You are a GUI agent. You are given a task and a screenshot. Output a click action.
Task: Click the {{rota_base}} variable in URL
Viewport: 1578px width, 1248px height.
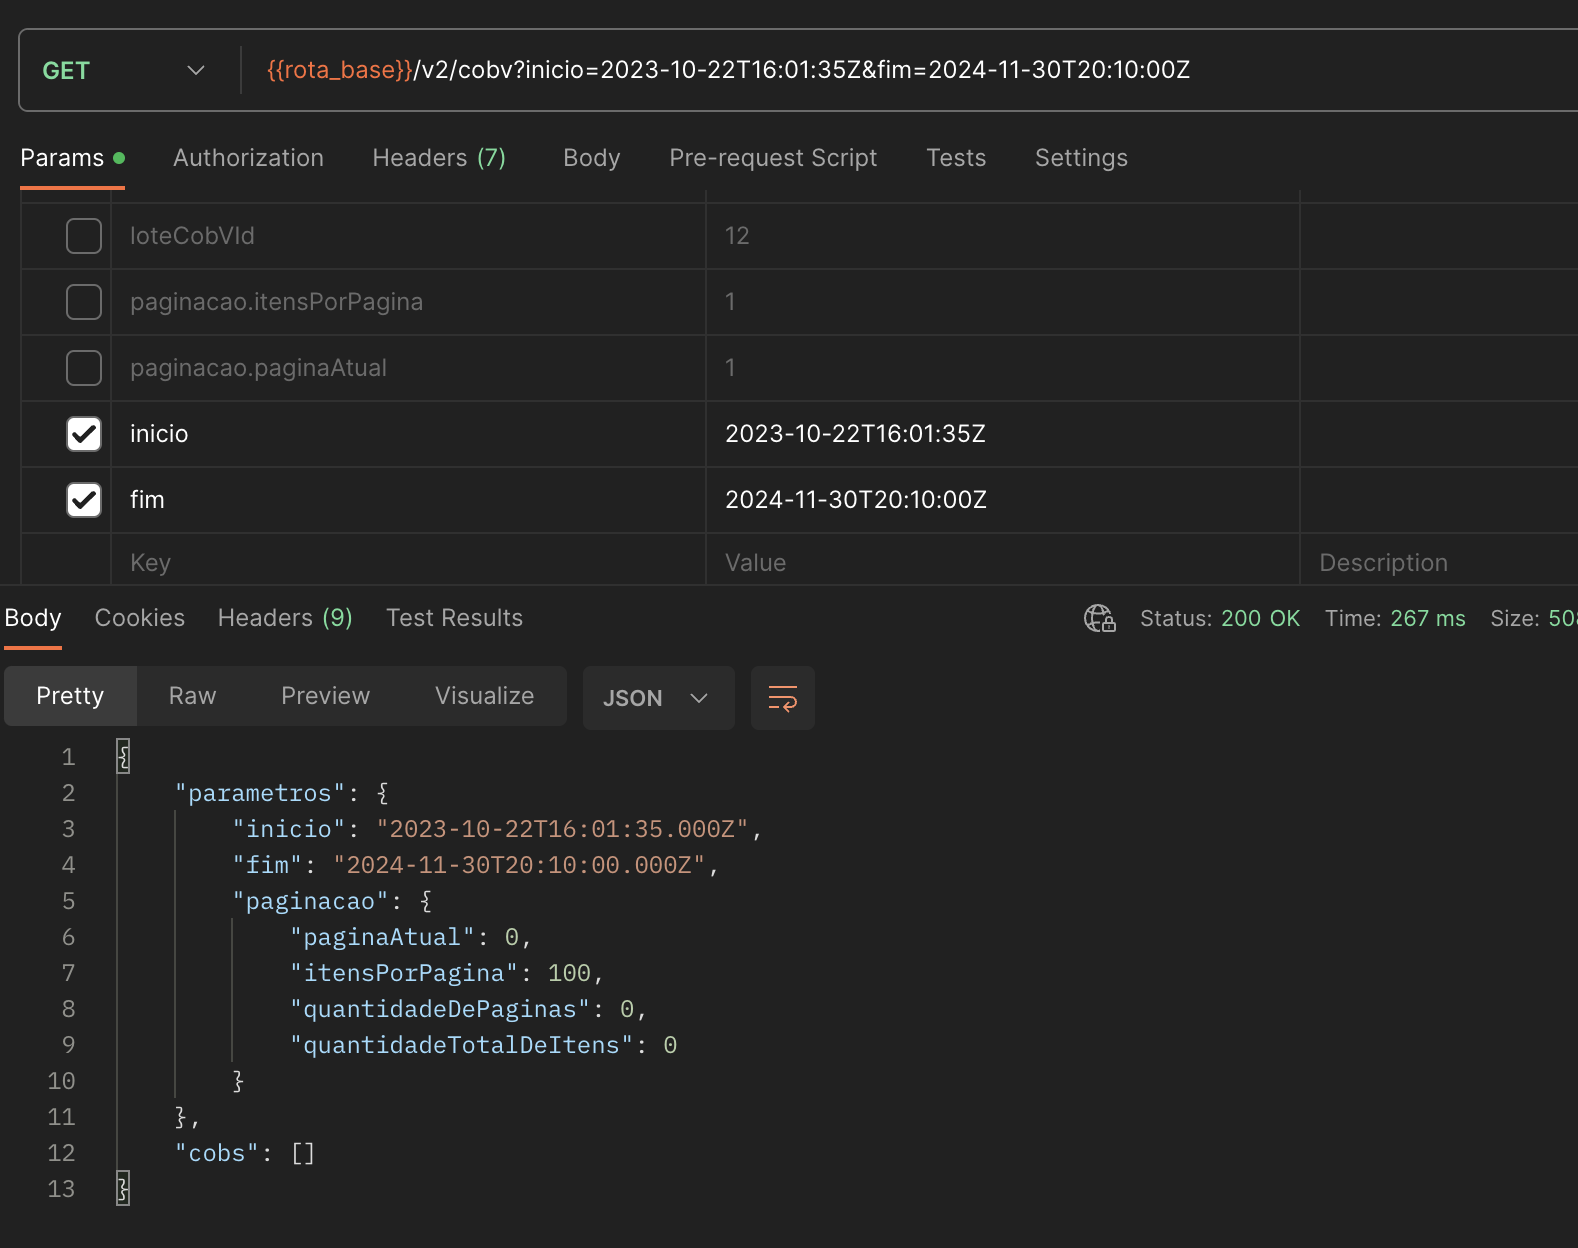pyautogui.click(x=339, y=70)
